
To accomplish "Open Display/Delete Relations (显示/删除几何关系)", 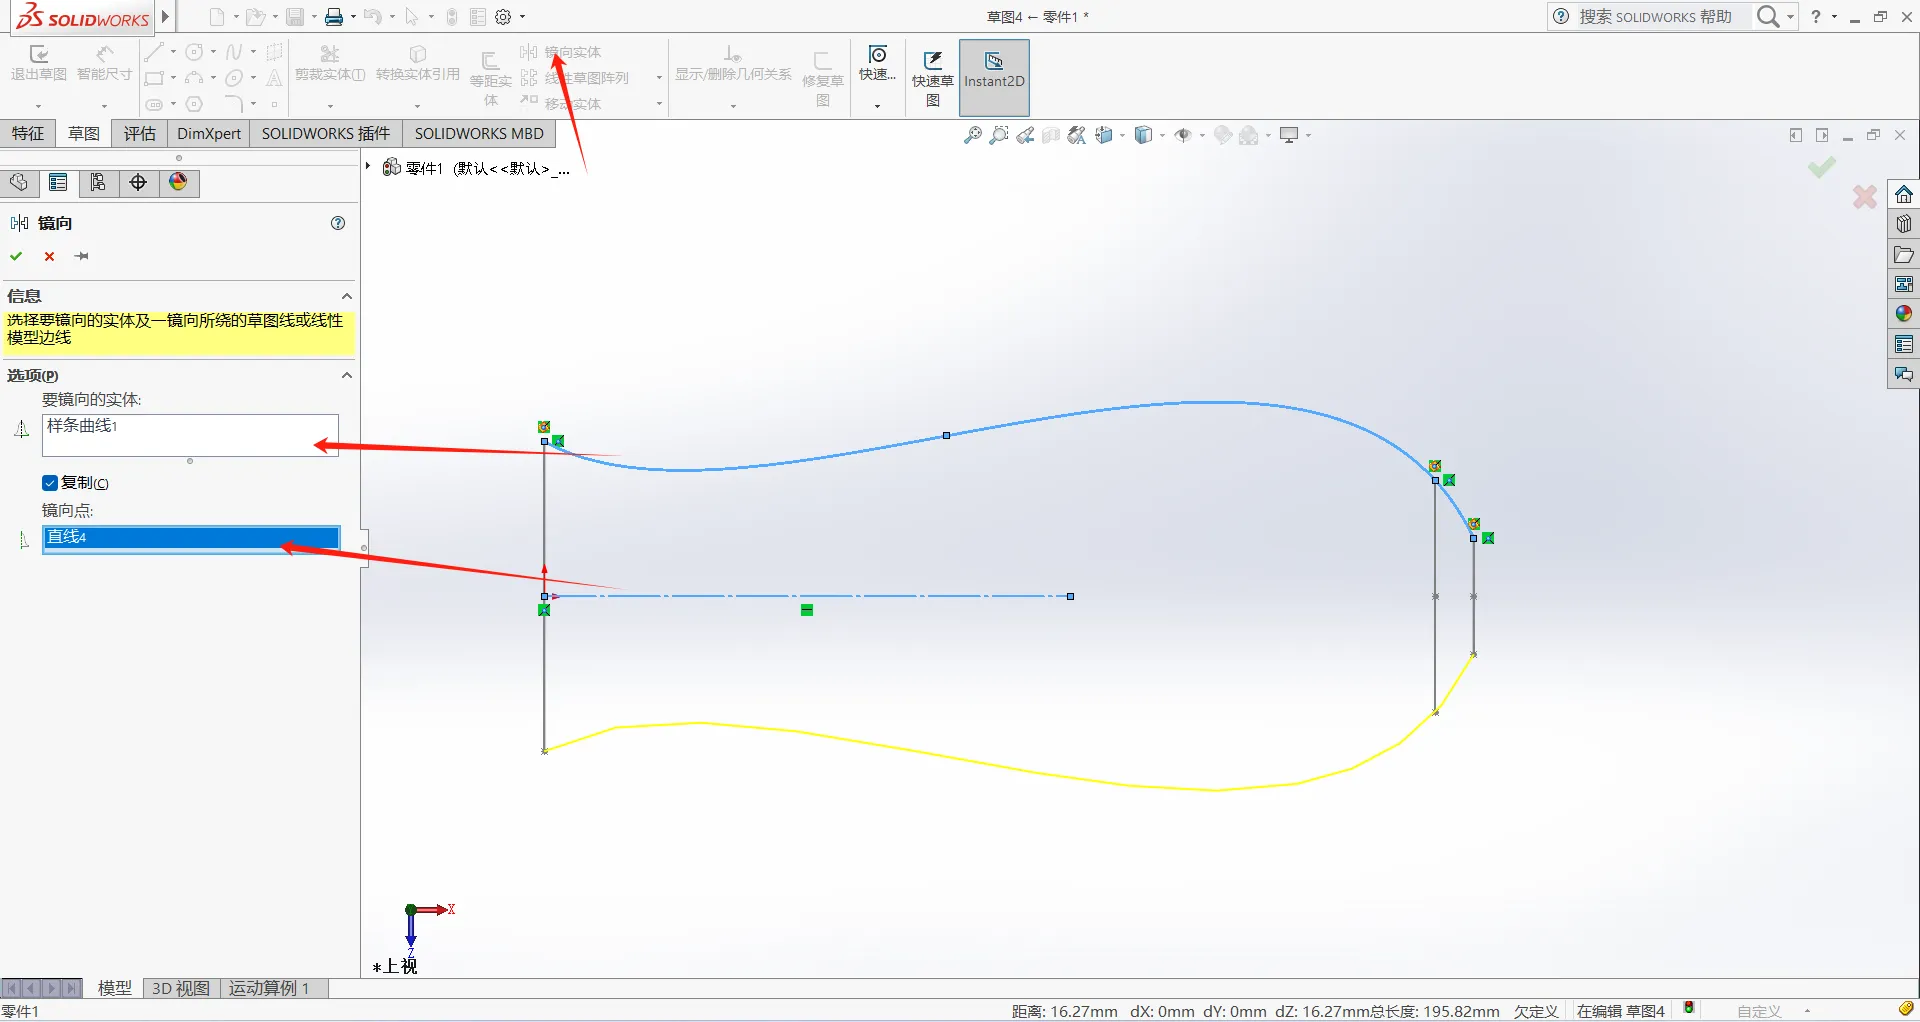I will [x=733, y=63].
